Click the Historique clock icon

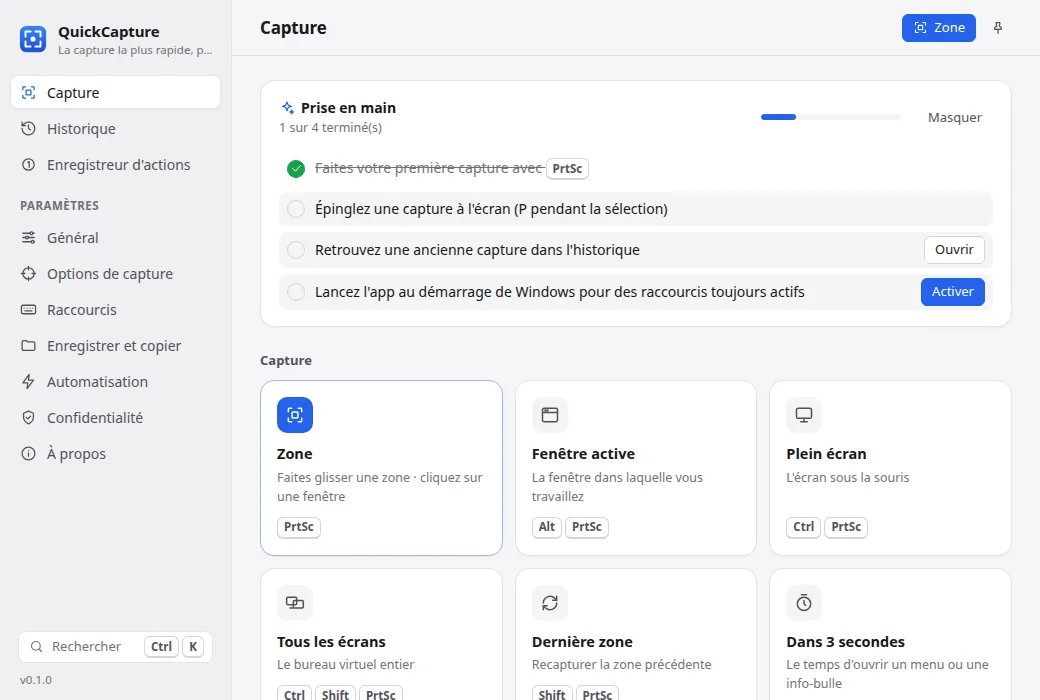point(29,129)
